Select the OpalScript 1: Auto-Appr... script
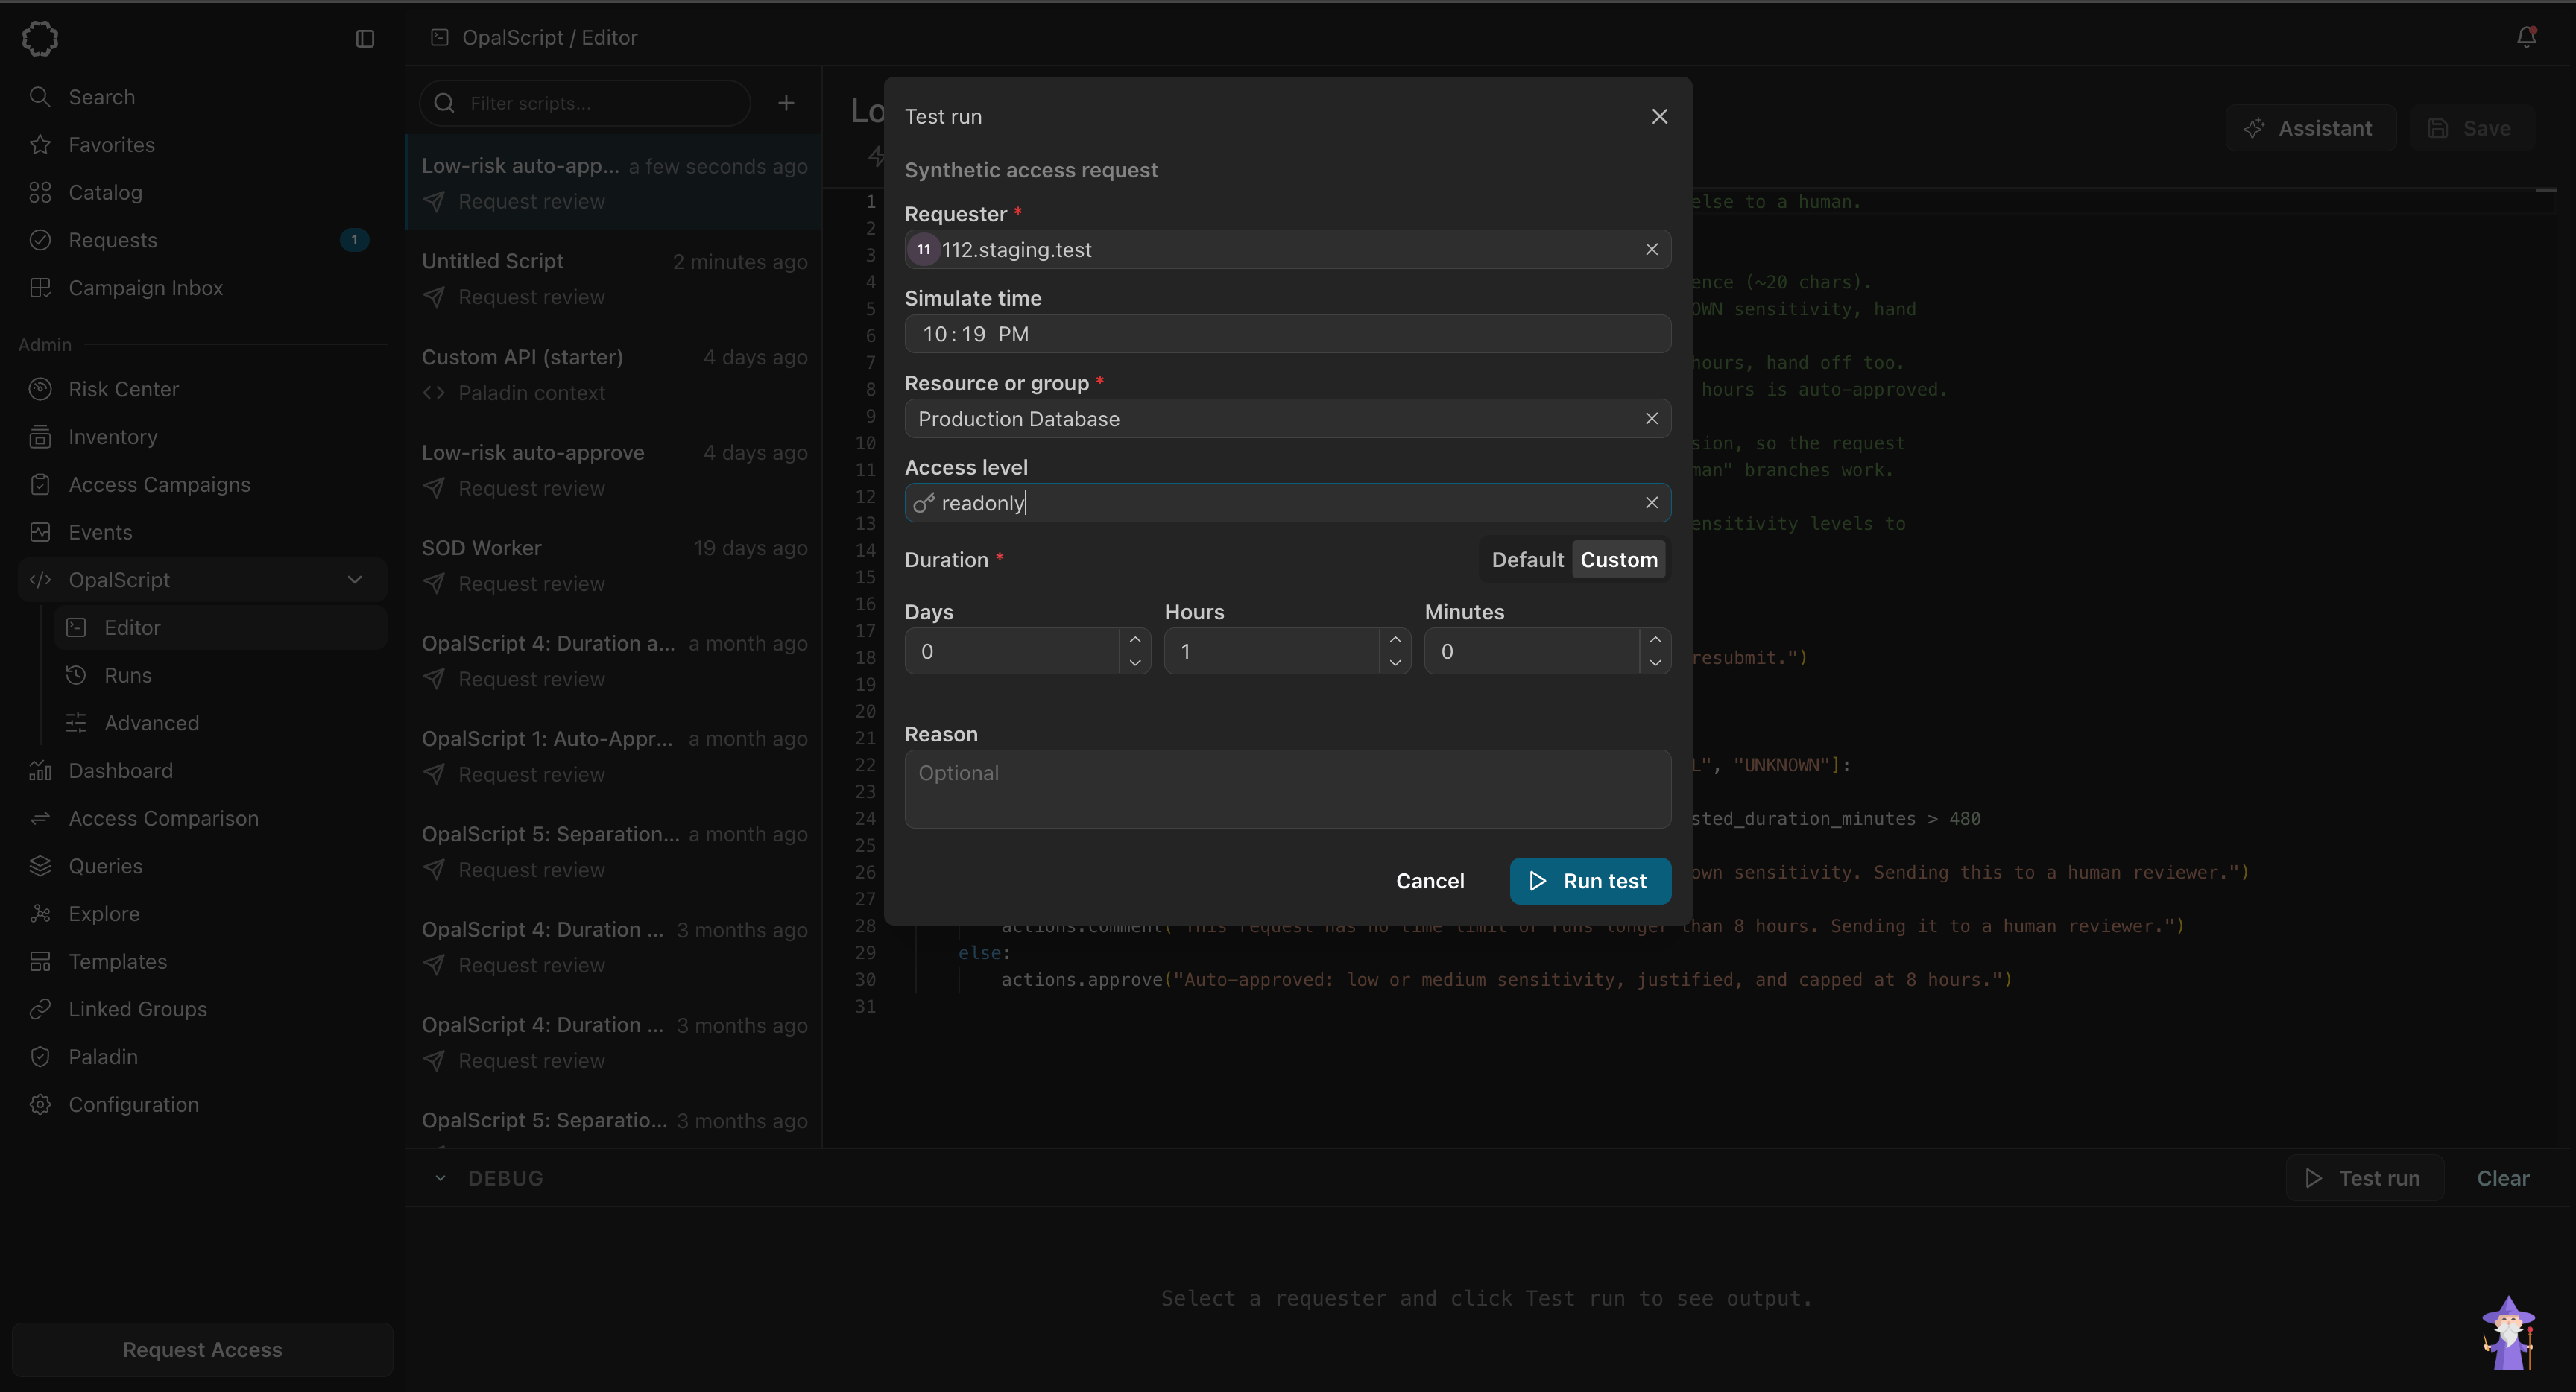 [x=614, y=757]
